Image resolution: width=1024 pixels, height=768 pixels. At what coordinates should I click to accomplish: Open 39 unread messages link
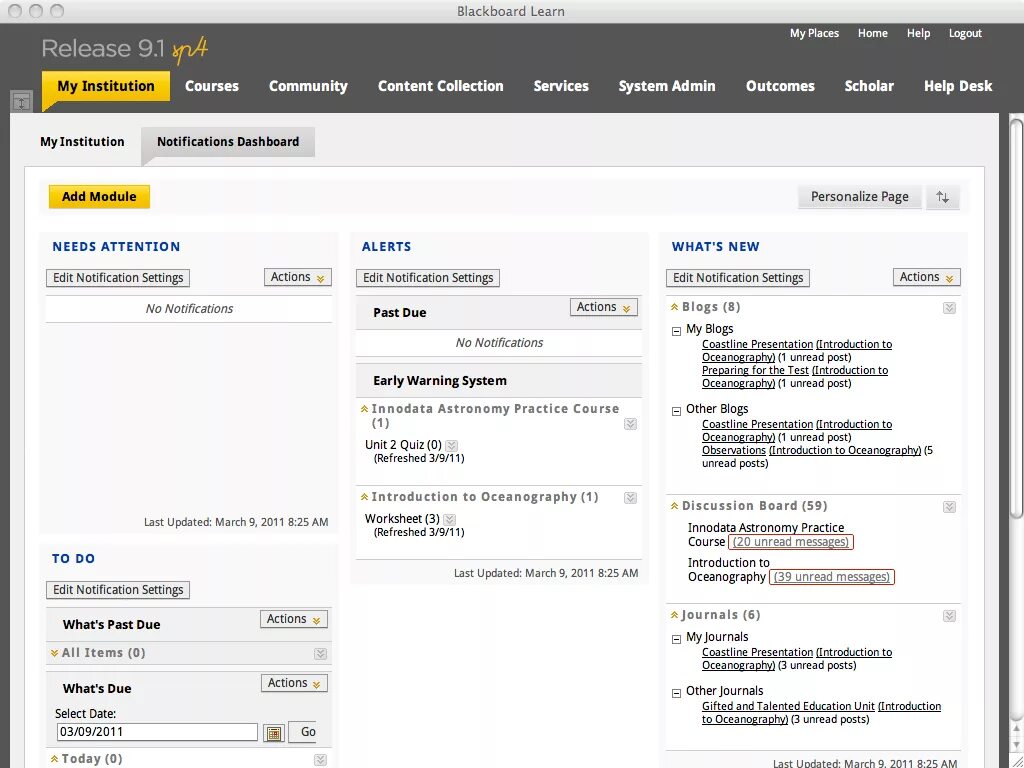coord(831,577)
